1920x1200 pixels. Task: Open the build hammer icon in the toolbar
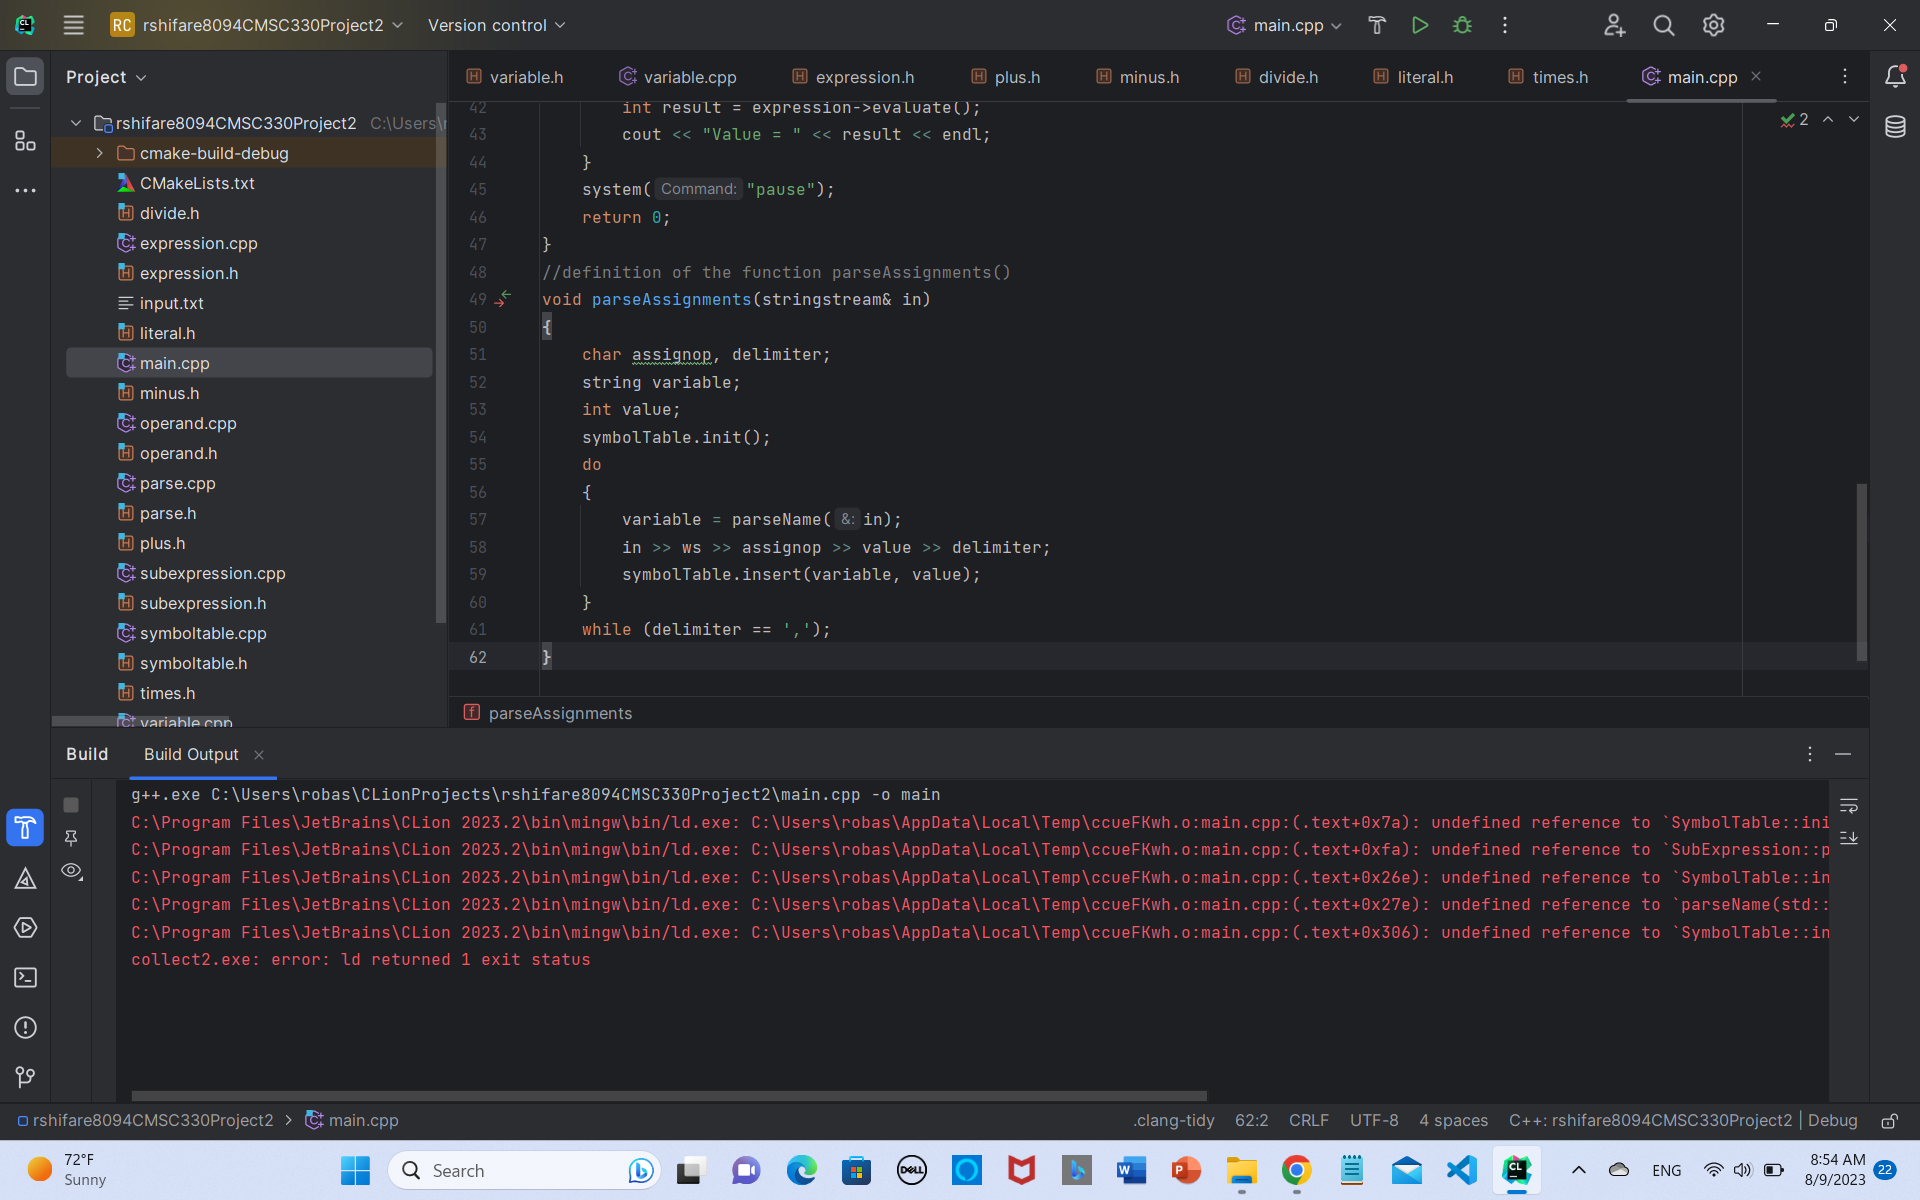tap(1377, 25)
